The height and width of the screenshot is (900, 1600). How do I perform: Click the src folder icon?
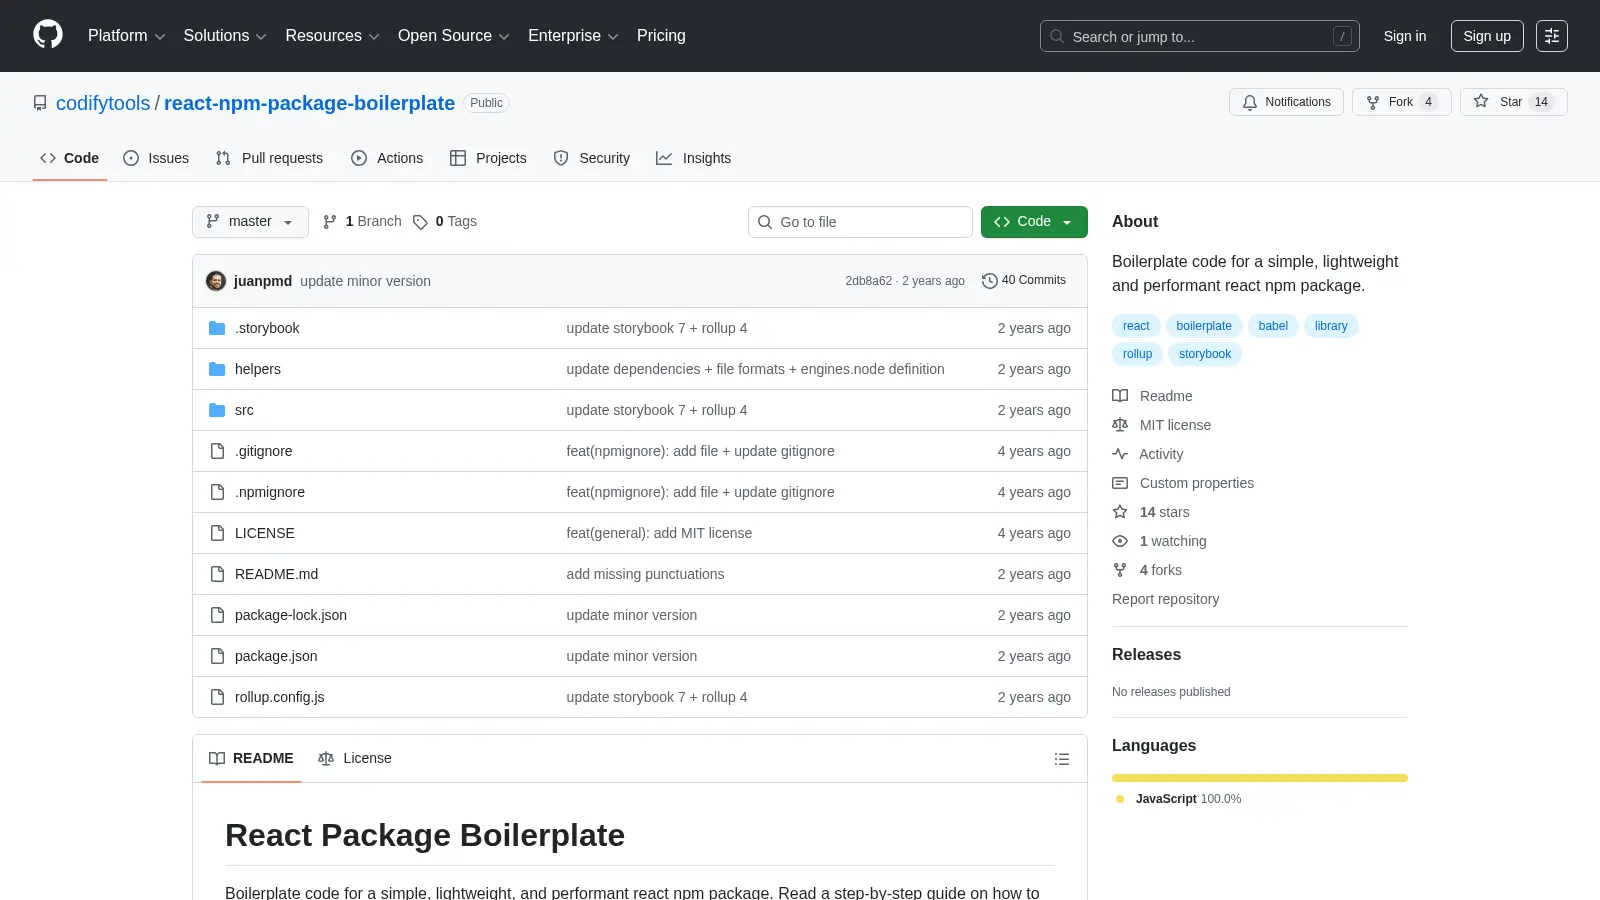click(217, 410)
